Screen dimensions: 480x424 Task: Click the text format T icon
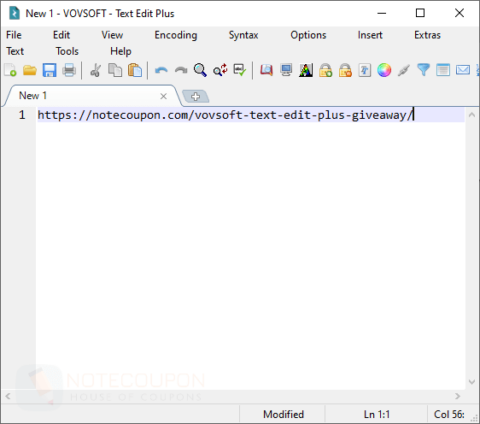point(365,70)
